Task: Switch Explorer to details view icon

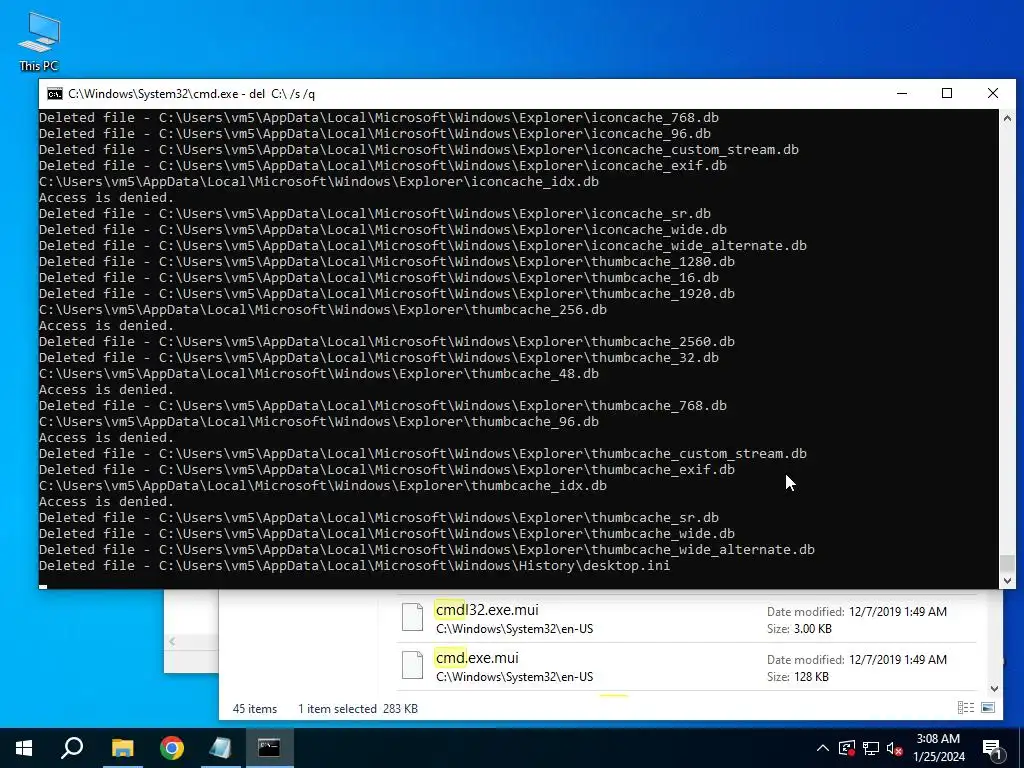Action: pyautogui.click(x=965, y=708)
